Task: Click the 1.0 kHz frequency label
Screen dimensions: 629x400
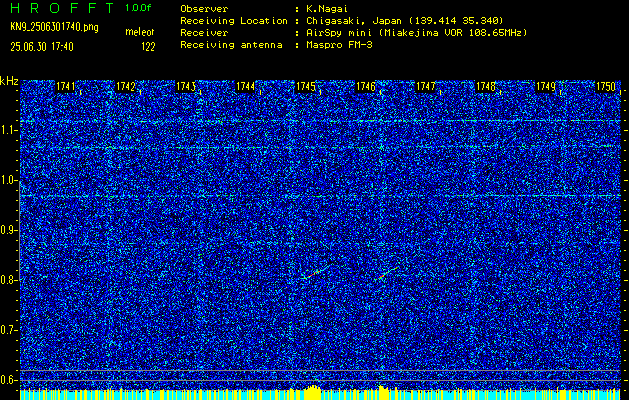Action: (x=8, y=180)
